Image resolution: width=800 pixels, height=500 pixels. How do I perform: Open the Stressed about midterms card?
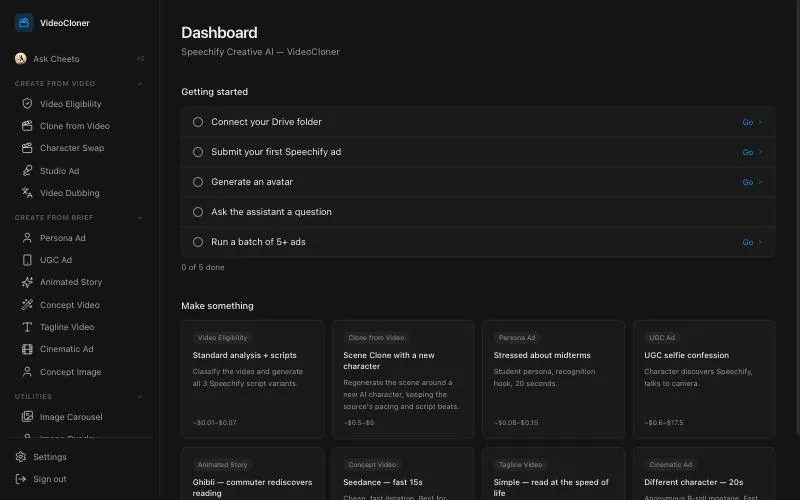(554, 379)
